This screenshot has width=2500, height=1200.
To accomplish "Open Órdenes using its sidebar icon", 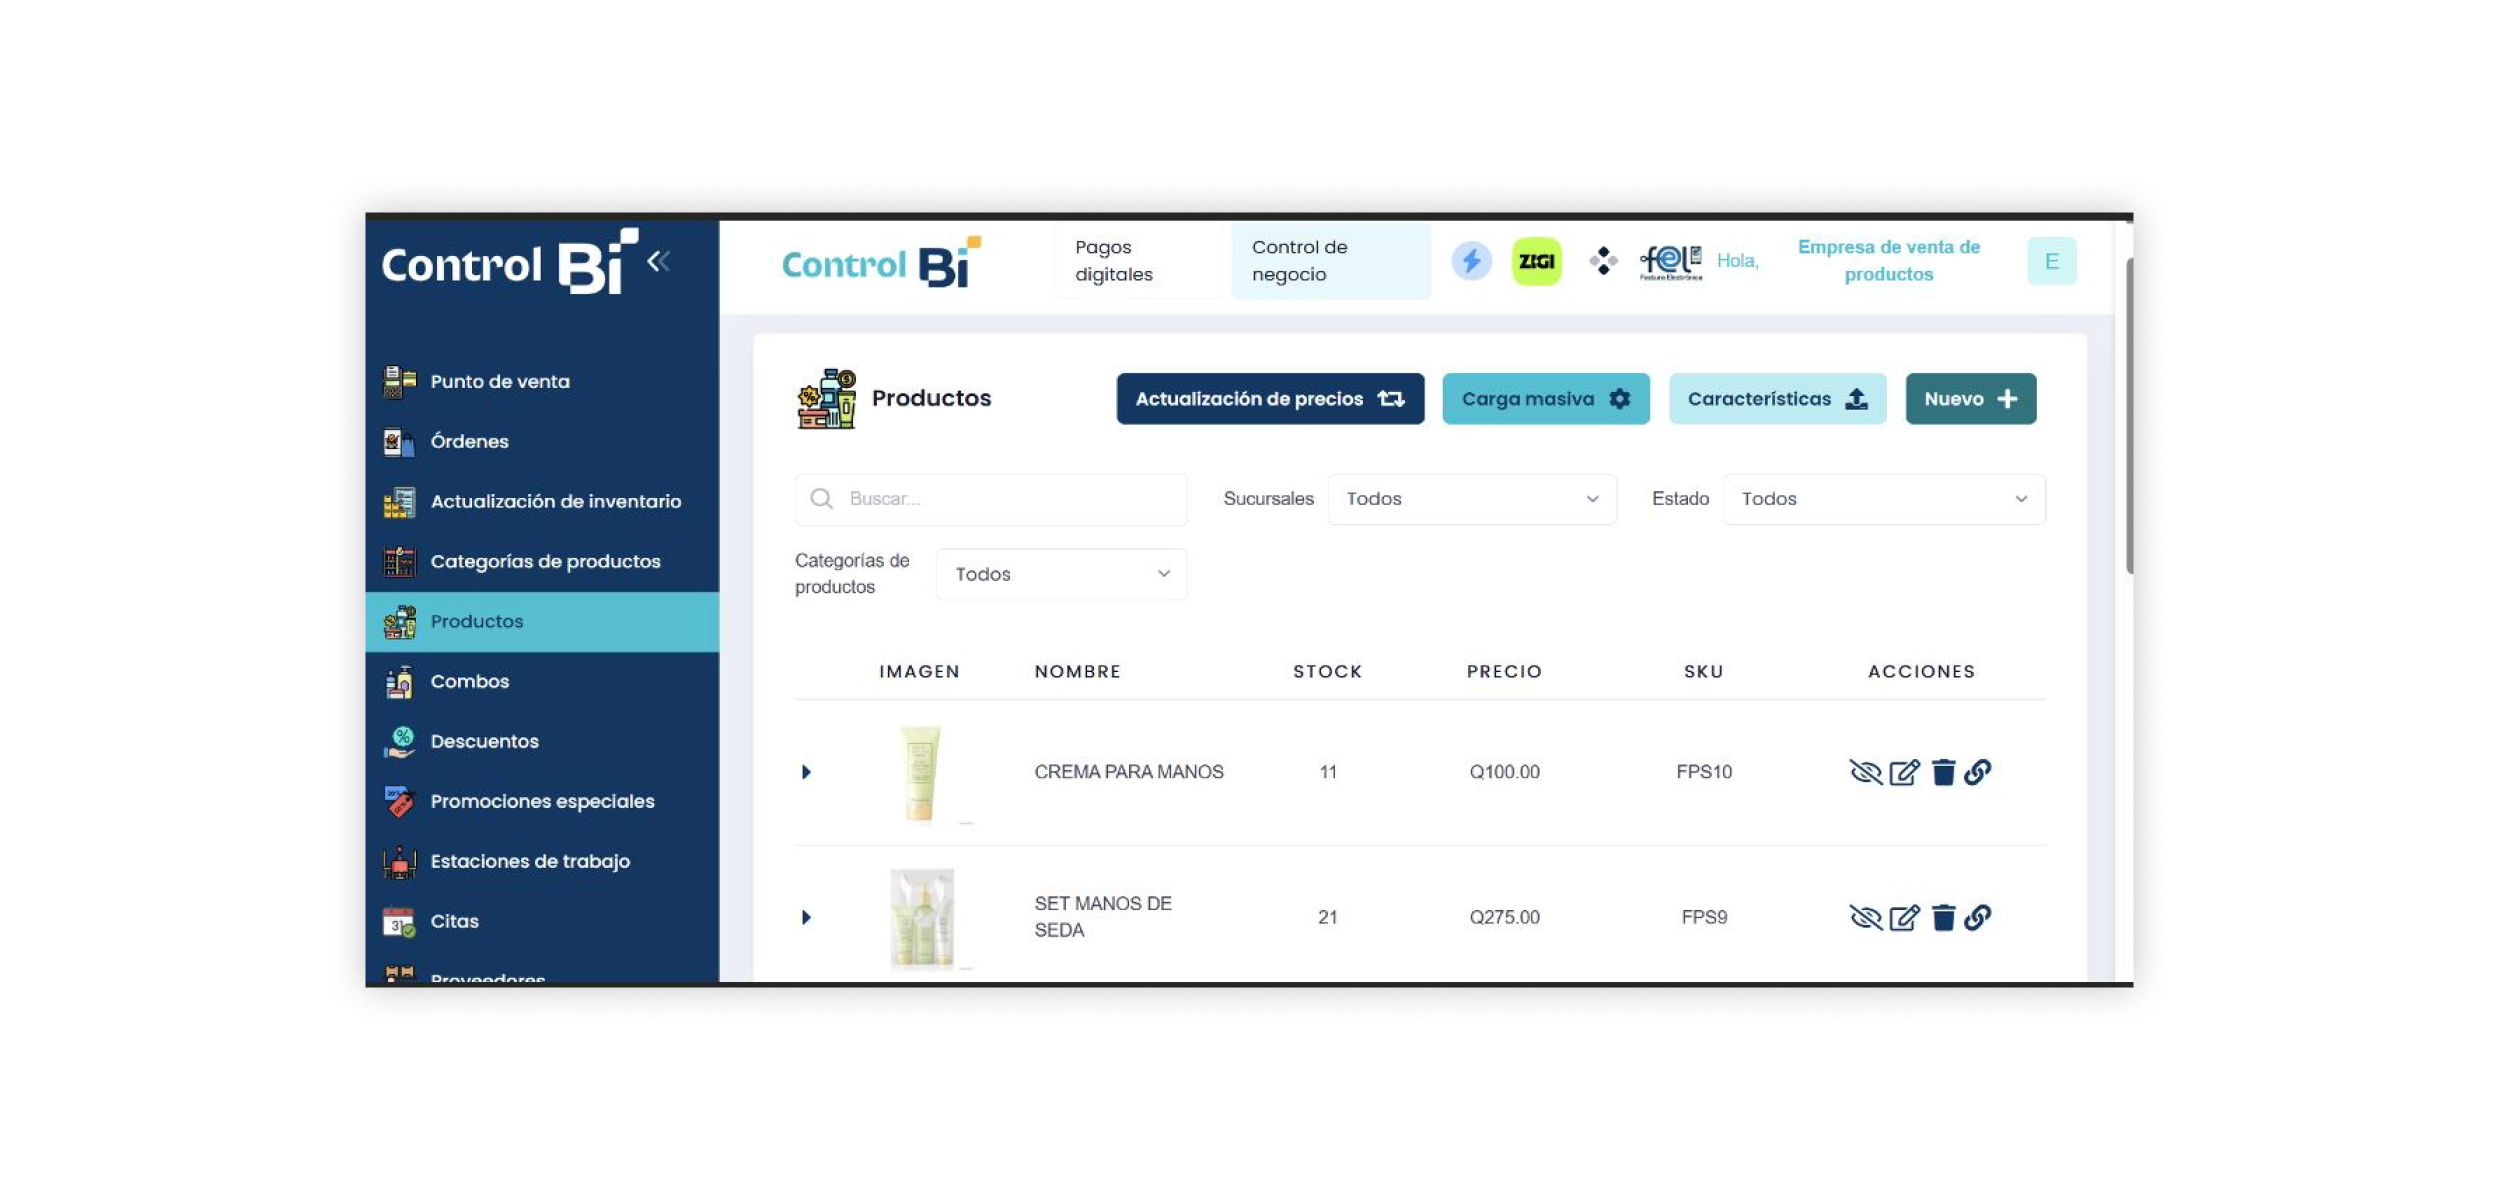I will (x=399, y=440).
